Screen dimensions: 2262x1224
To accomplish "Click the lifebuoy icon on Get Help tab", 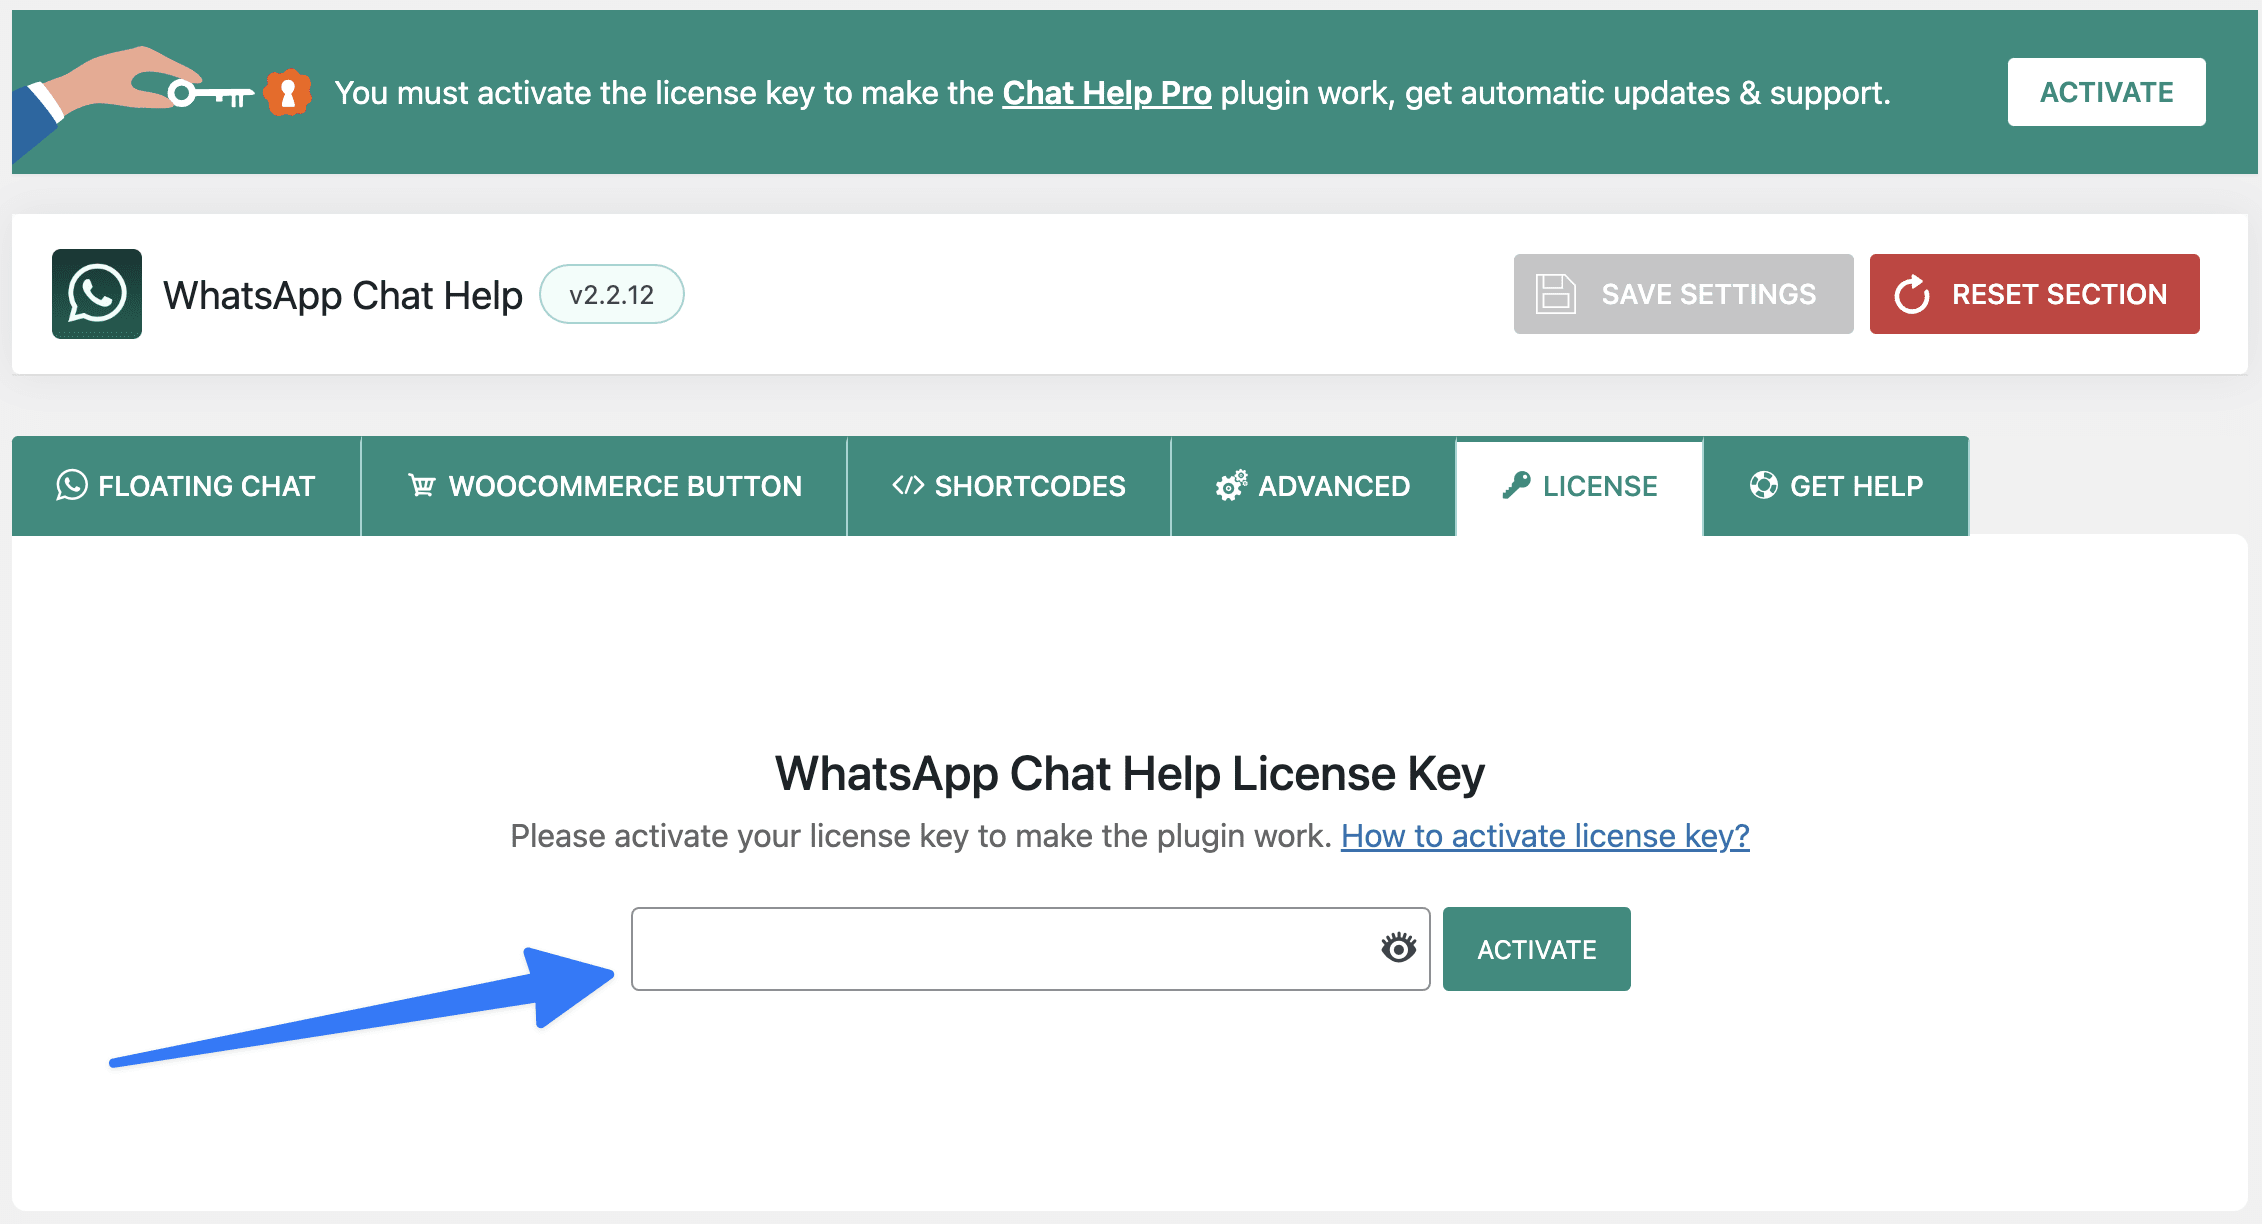I will point(1764,485).
